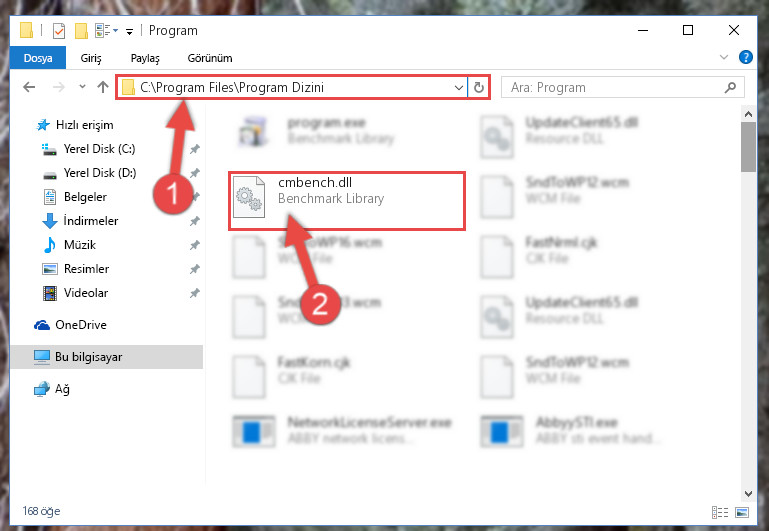Open Explorer help with the question mark
This screenshot has width=769, height=531.
click(745, 57)
